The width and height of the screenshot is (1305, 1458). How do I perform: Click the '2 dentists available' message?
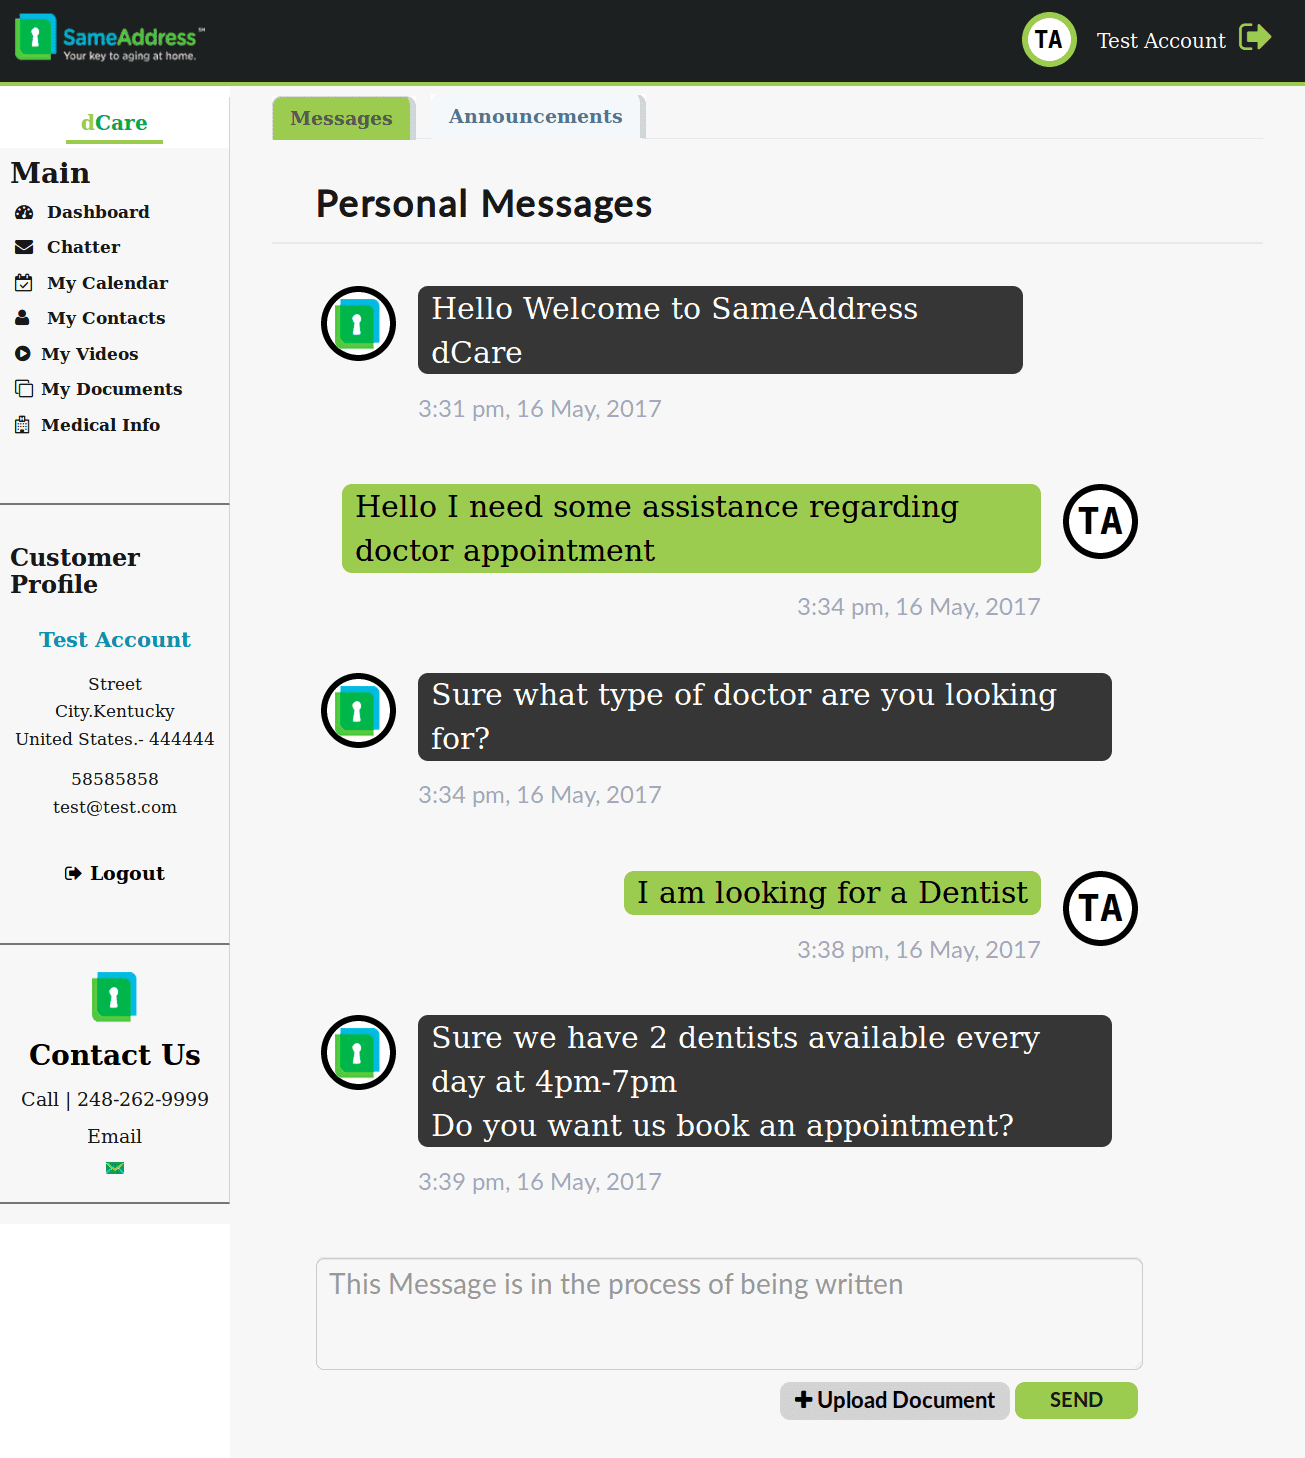(765, 1081)
